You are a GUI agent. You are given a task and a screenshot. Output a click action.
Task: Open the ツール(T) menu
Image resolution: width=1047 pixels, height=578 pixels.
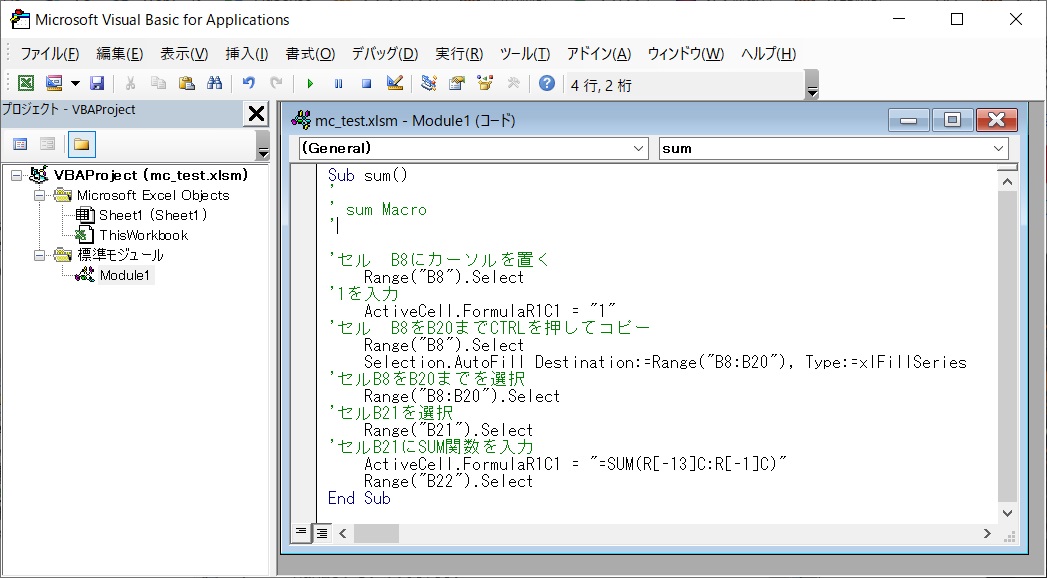[525, 53]
